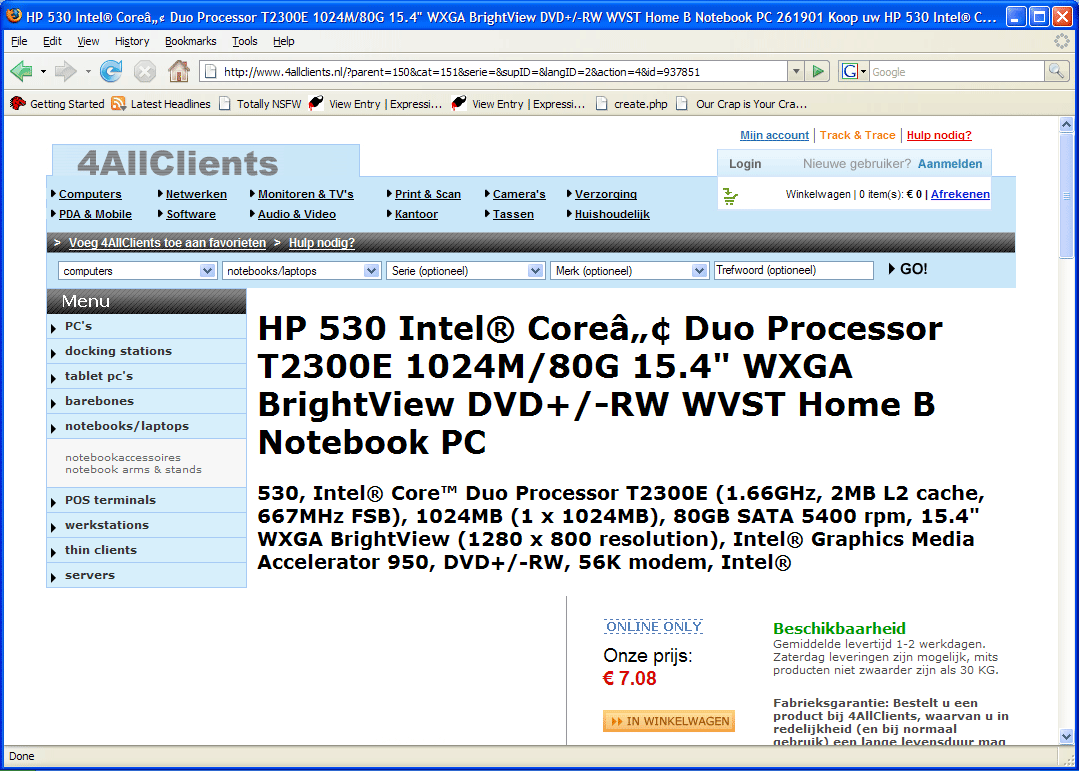1079x771 pixels.
Task: Click the Google search magnifier icon
Action: click(1055, 72)
